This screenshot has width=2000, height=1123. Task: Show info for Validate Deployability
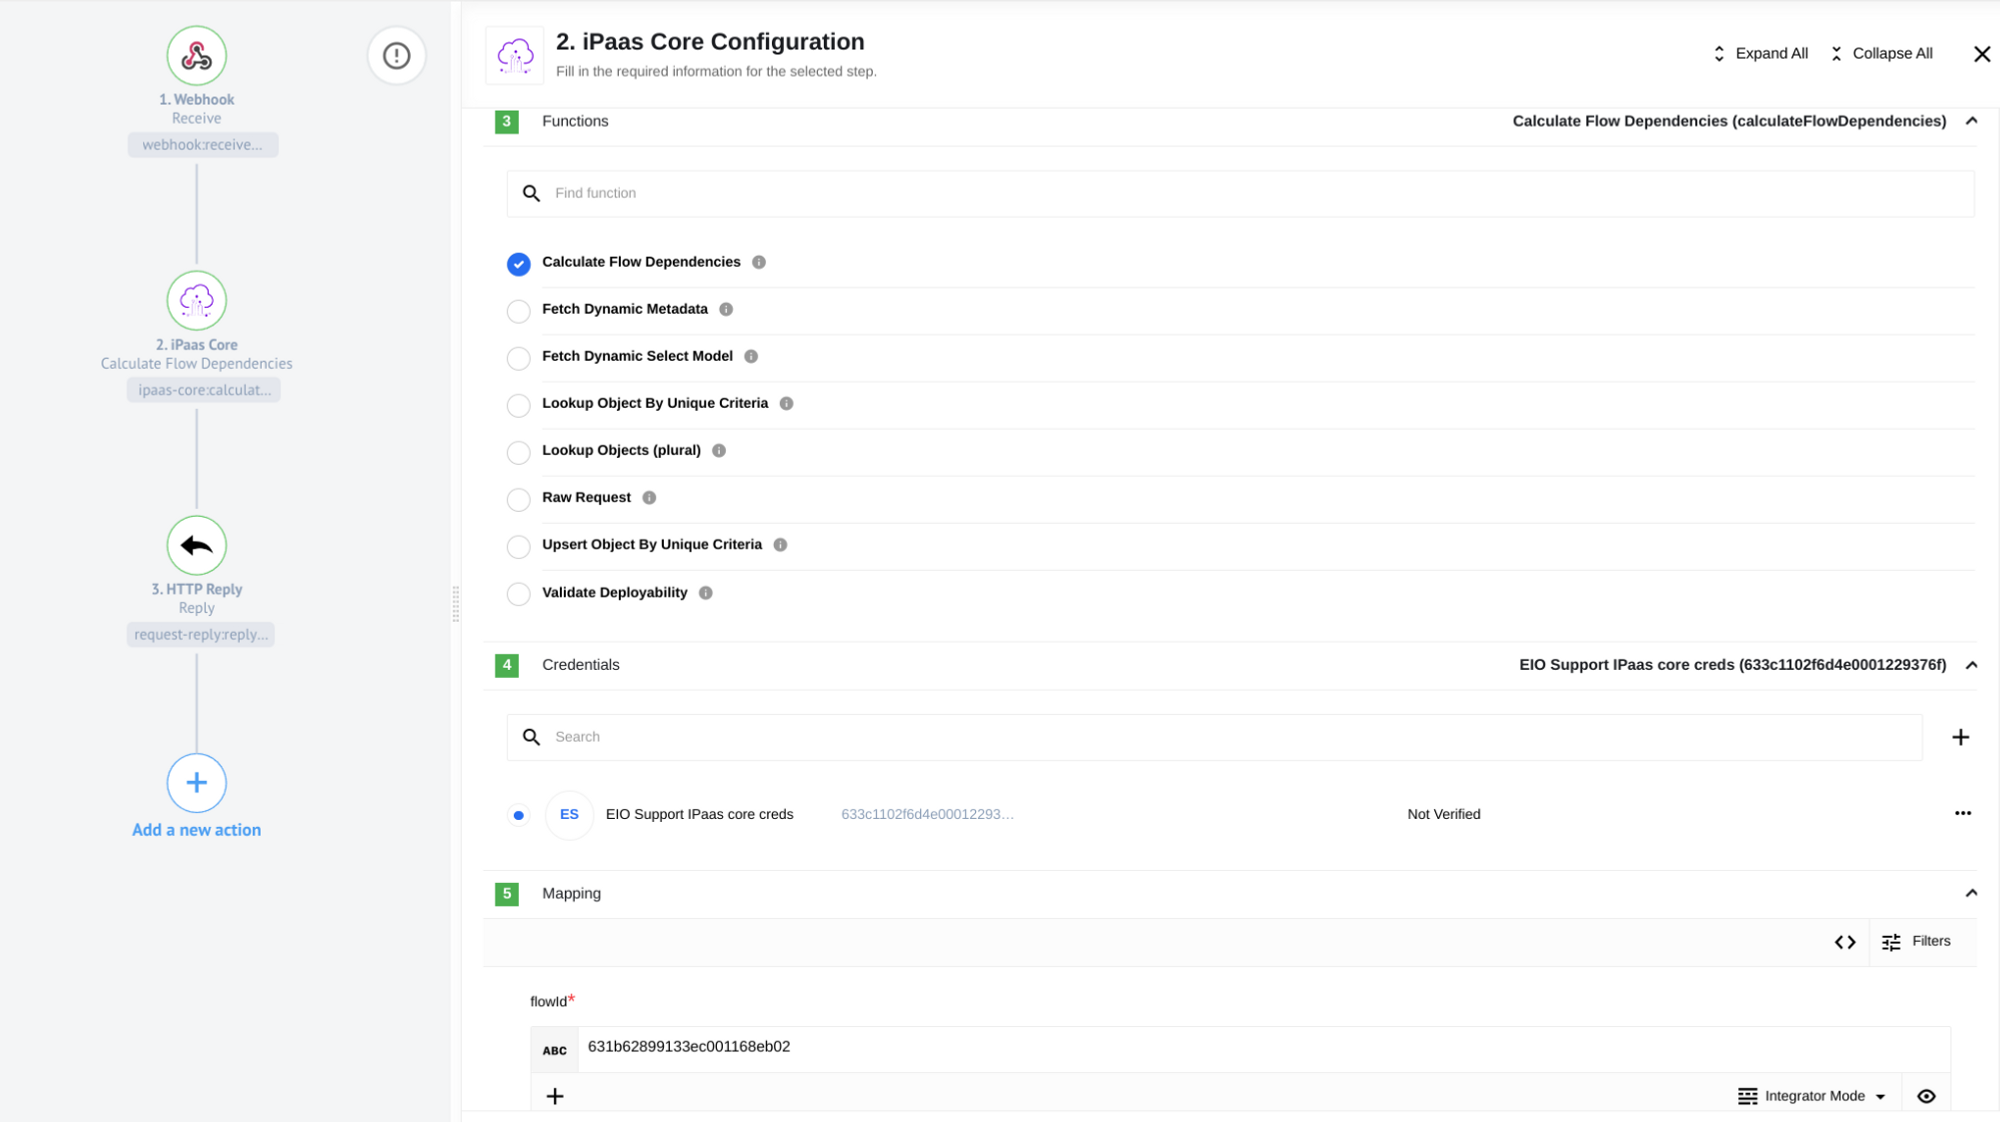click(x=706, y=593)
